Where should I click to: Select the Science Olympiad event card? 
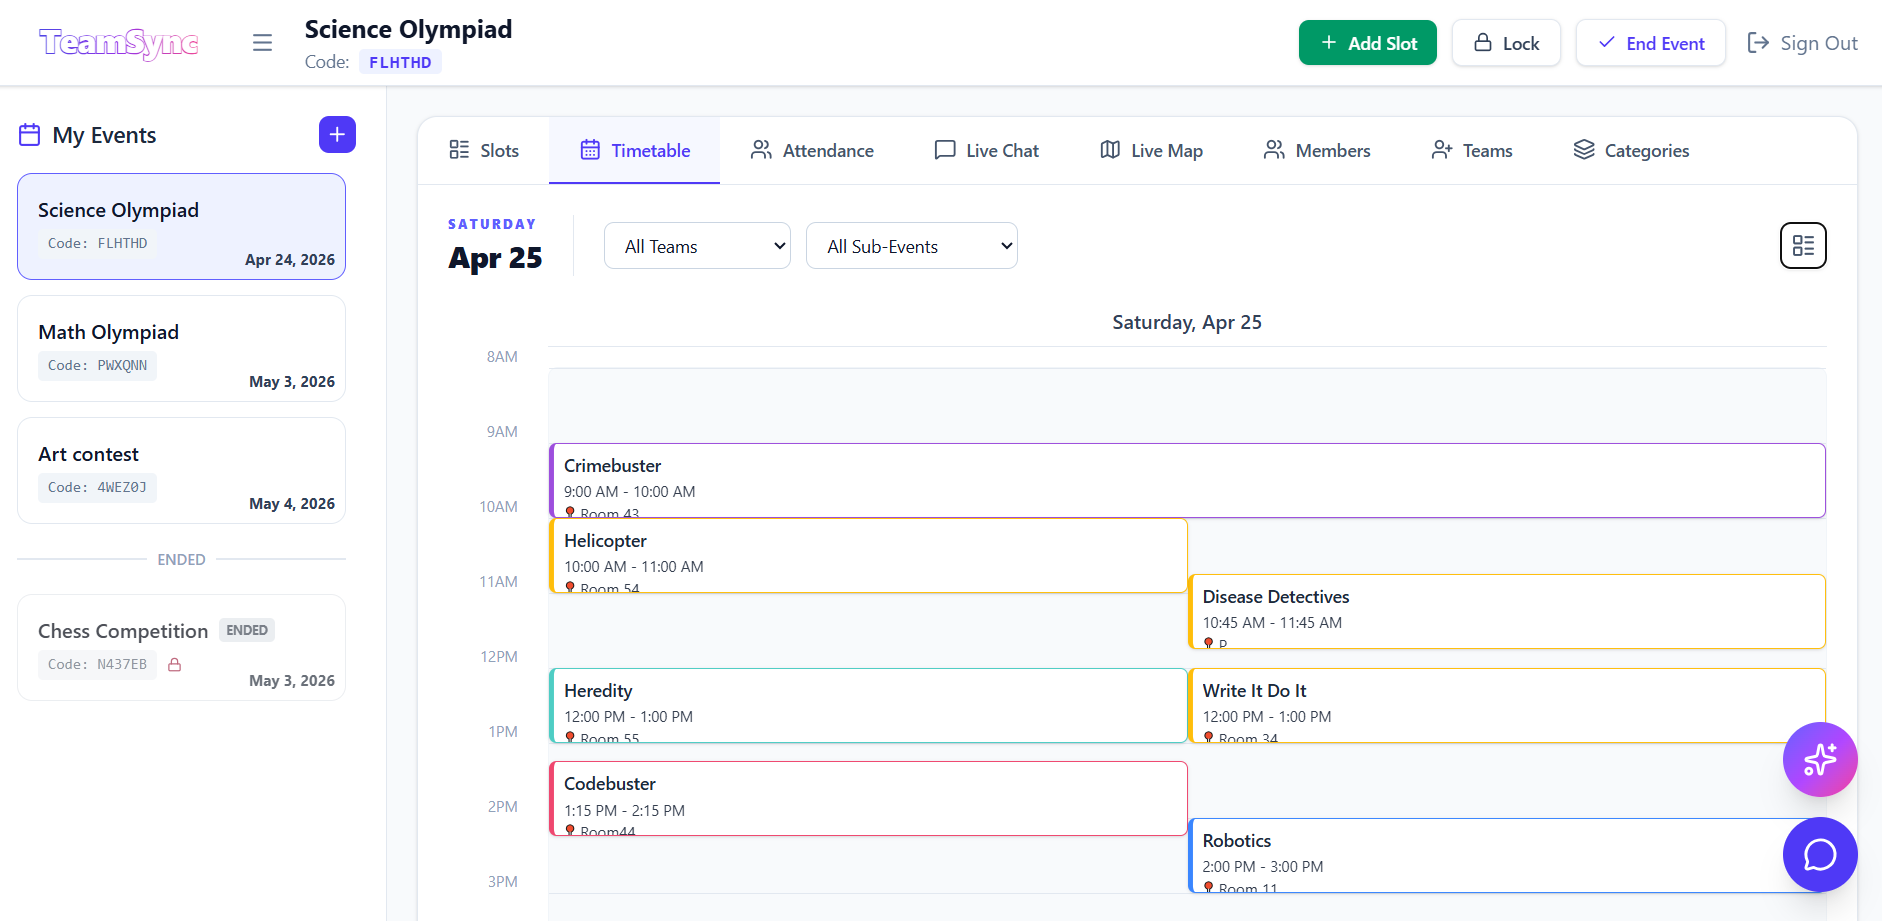coord(181,227)
